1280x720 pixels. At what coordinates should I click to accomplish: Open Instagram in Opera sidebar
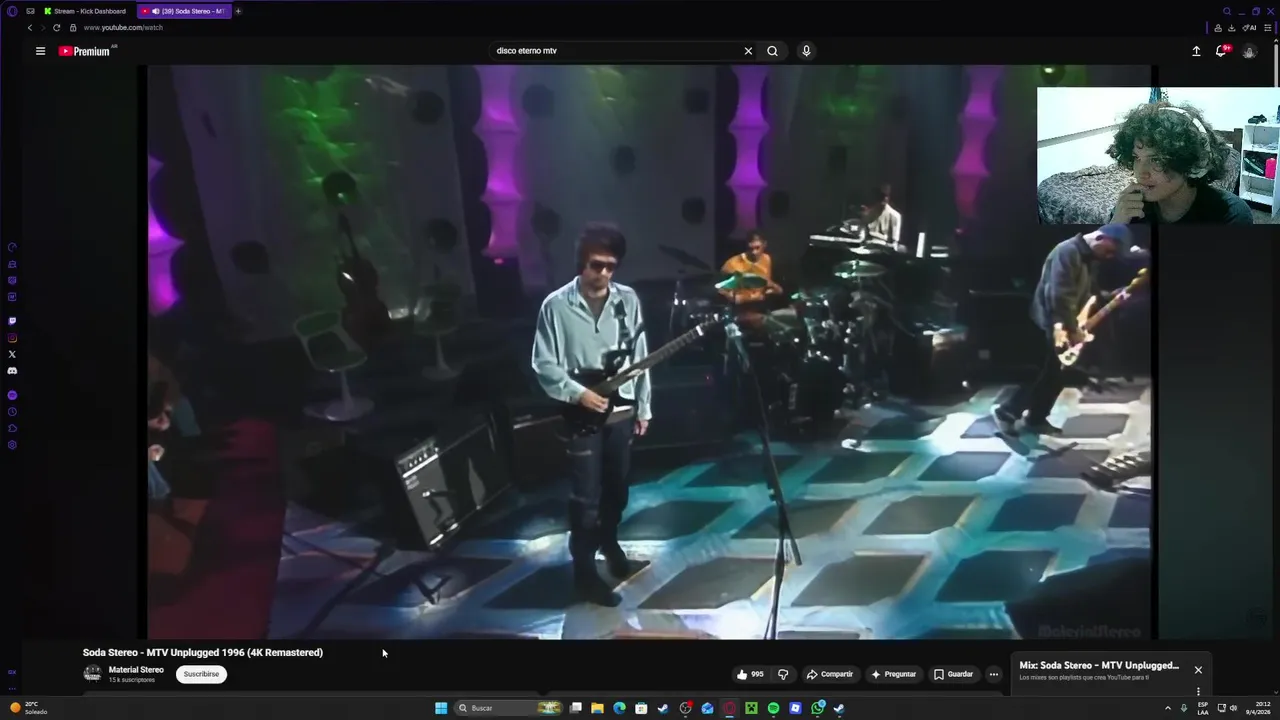point(12,338)
